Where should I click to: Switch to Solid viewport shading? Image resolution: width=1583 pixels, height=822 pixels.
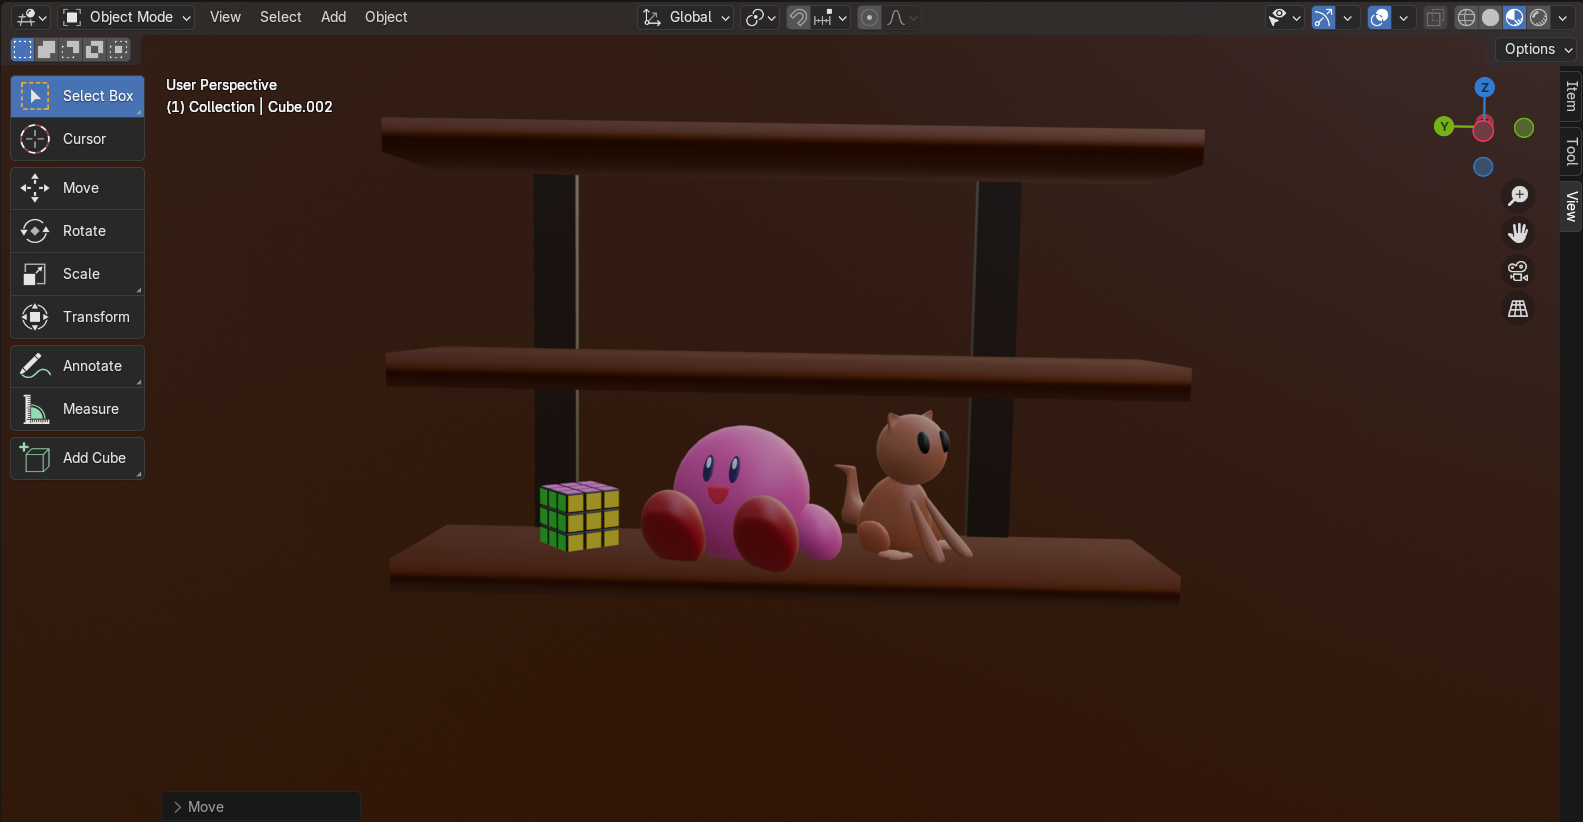[x=1490, y=17]
